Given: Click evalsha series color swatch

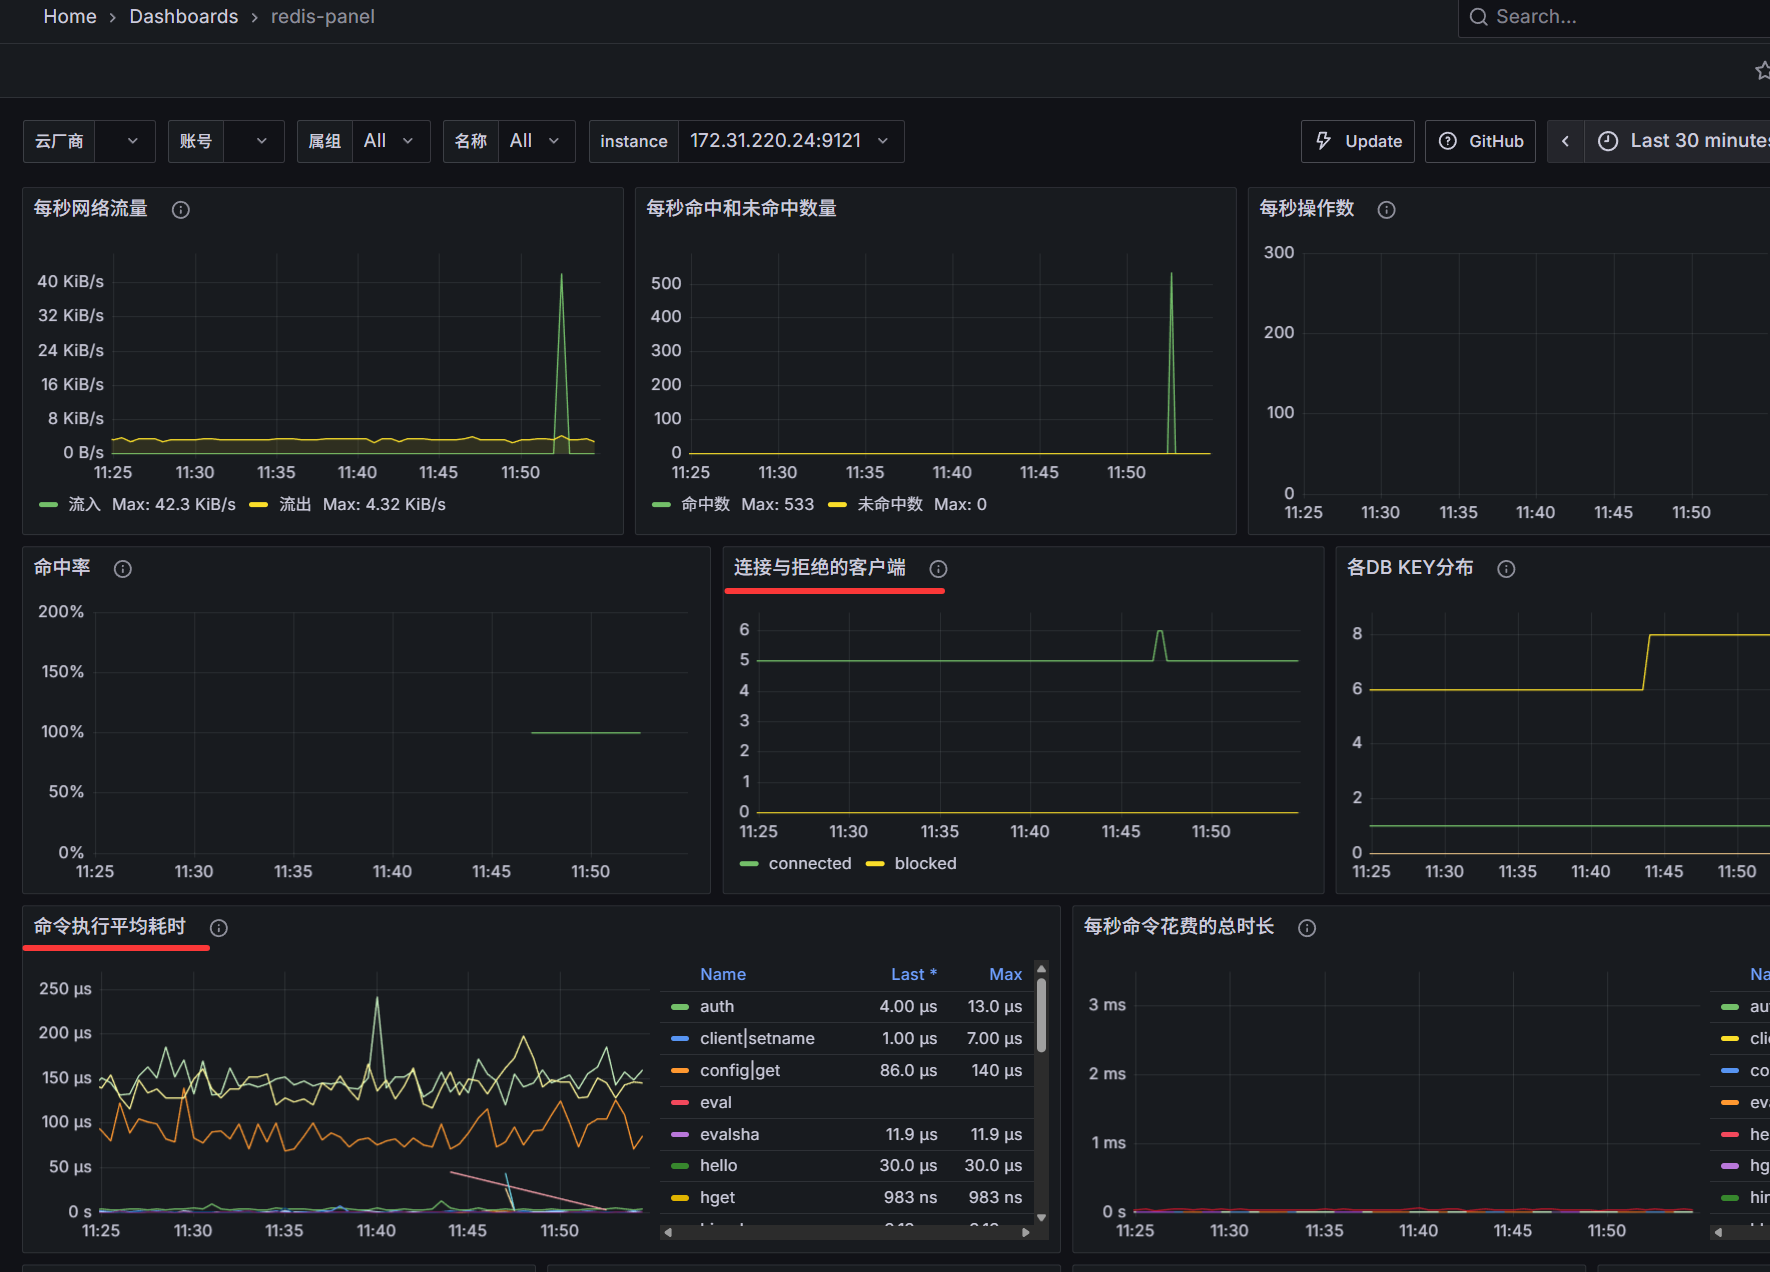Looking at the screenshot, I should (680, 1134).
